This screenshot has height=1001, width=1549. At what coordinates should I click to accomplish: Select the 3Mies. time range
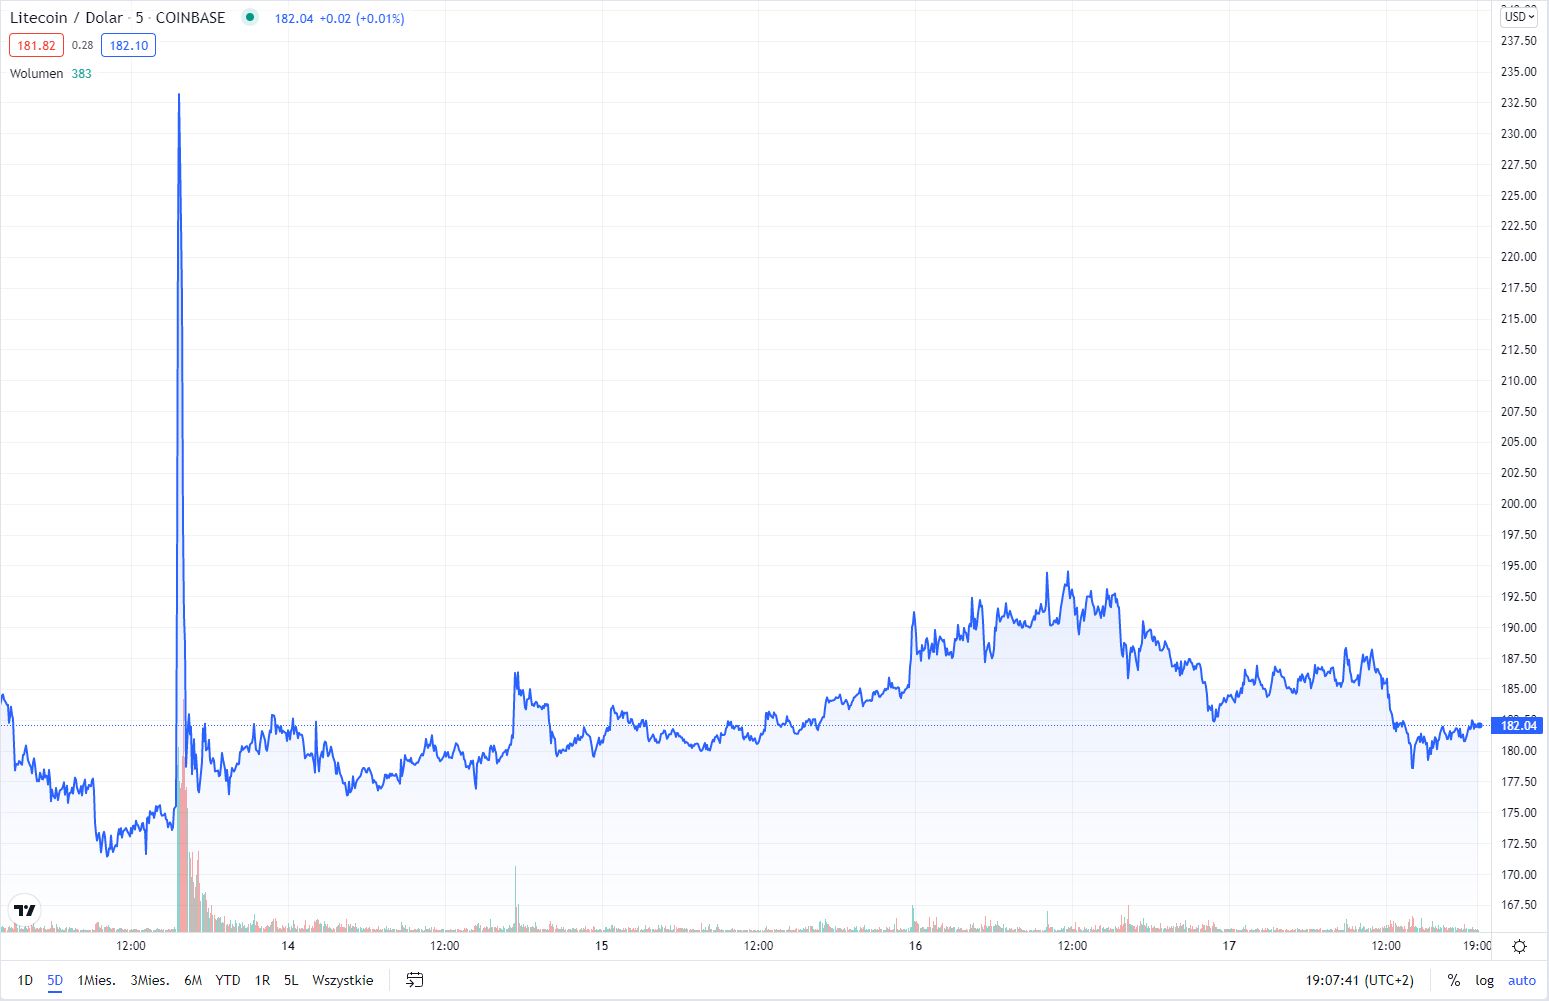click(x=150, y=980)
